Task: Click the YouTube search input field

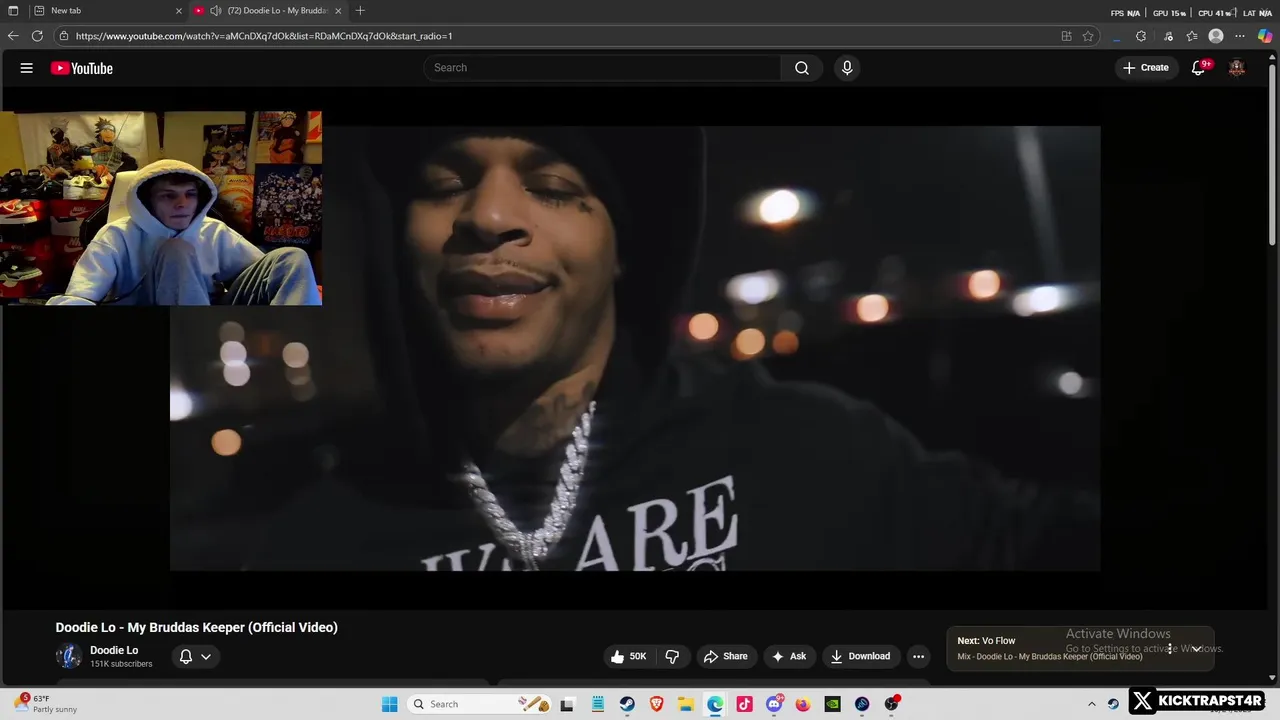Action: coord(603,68)
